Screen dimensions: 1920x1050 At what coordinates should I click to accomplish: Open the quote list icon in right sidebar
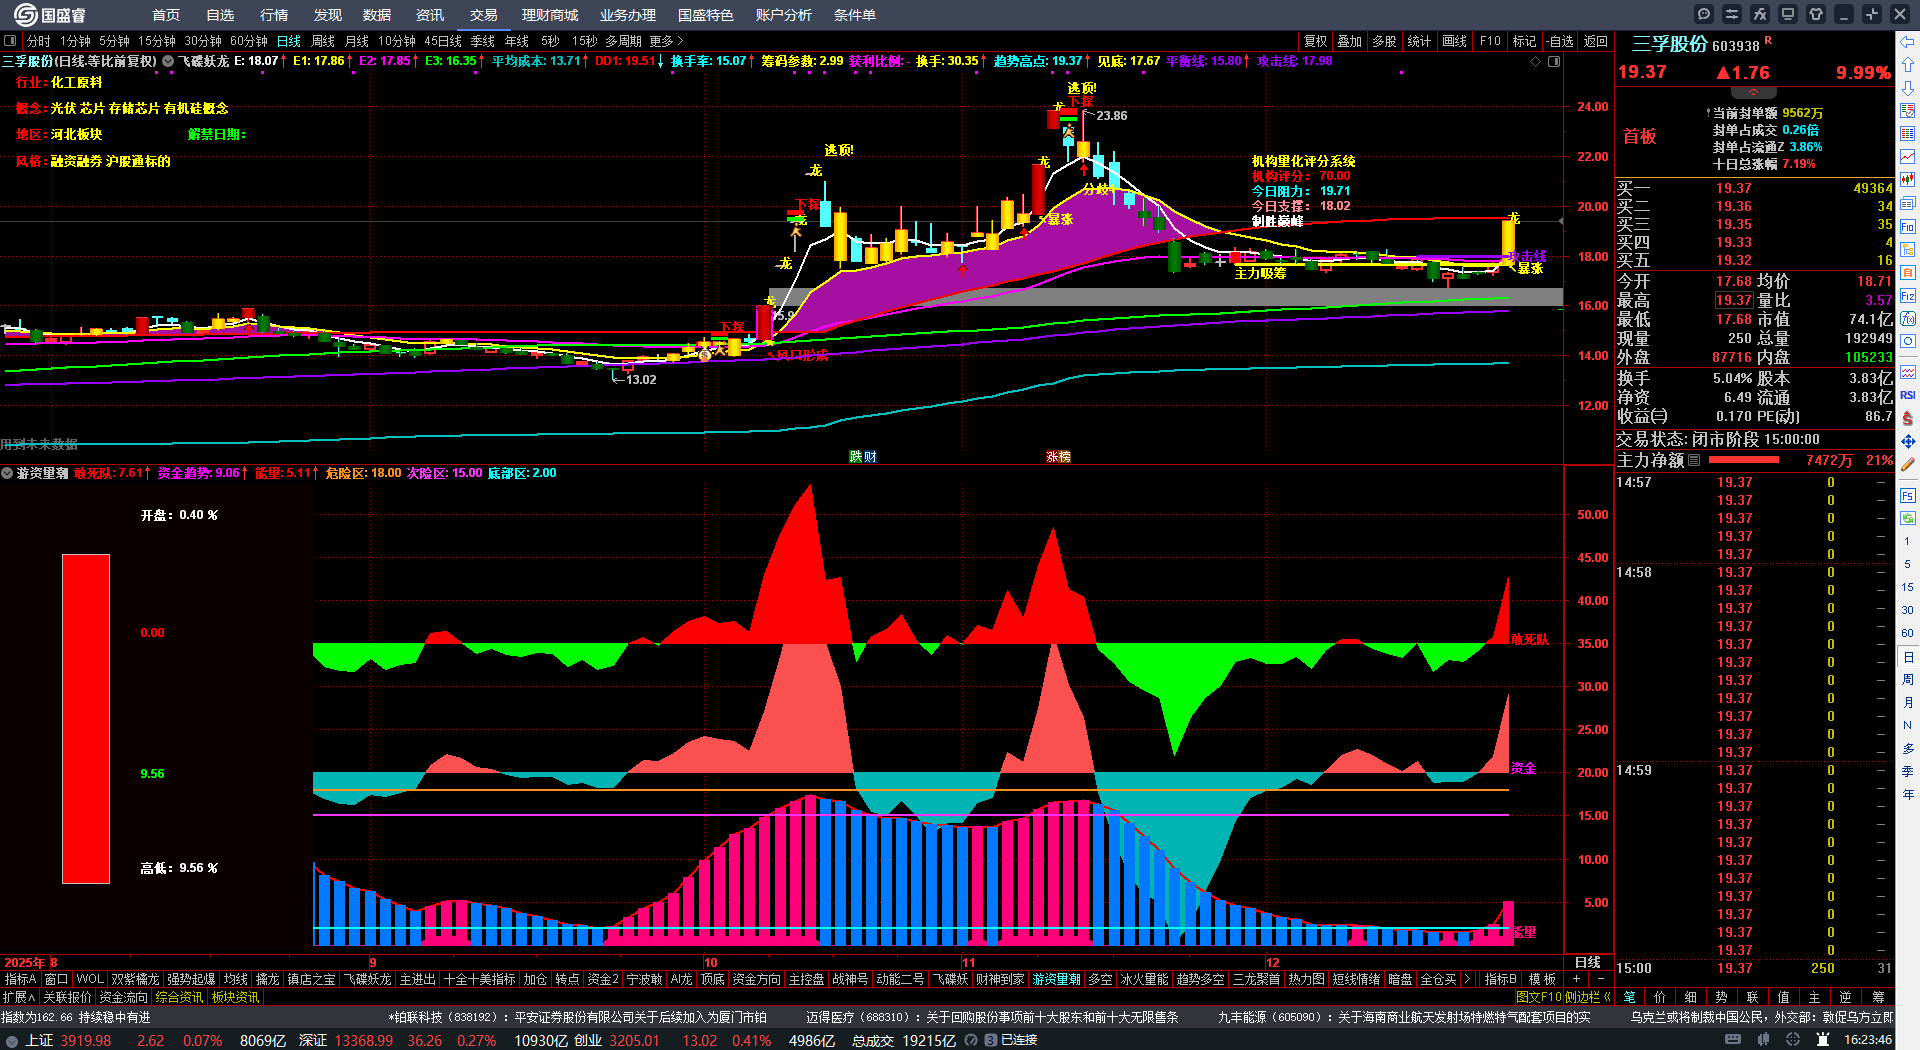1908,133
